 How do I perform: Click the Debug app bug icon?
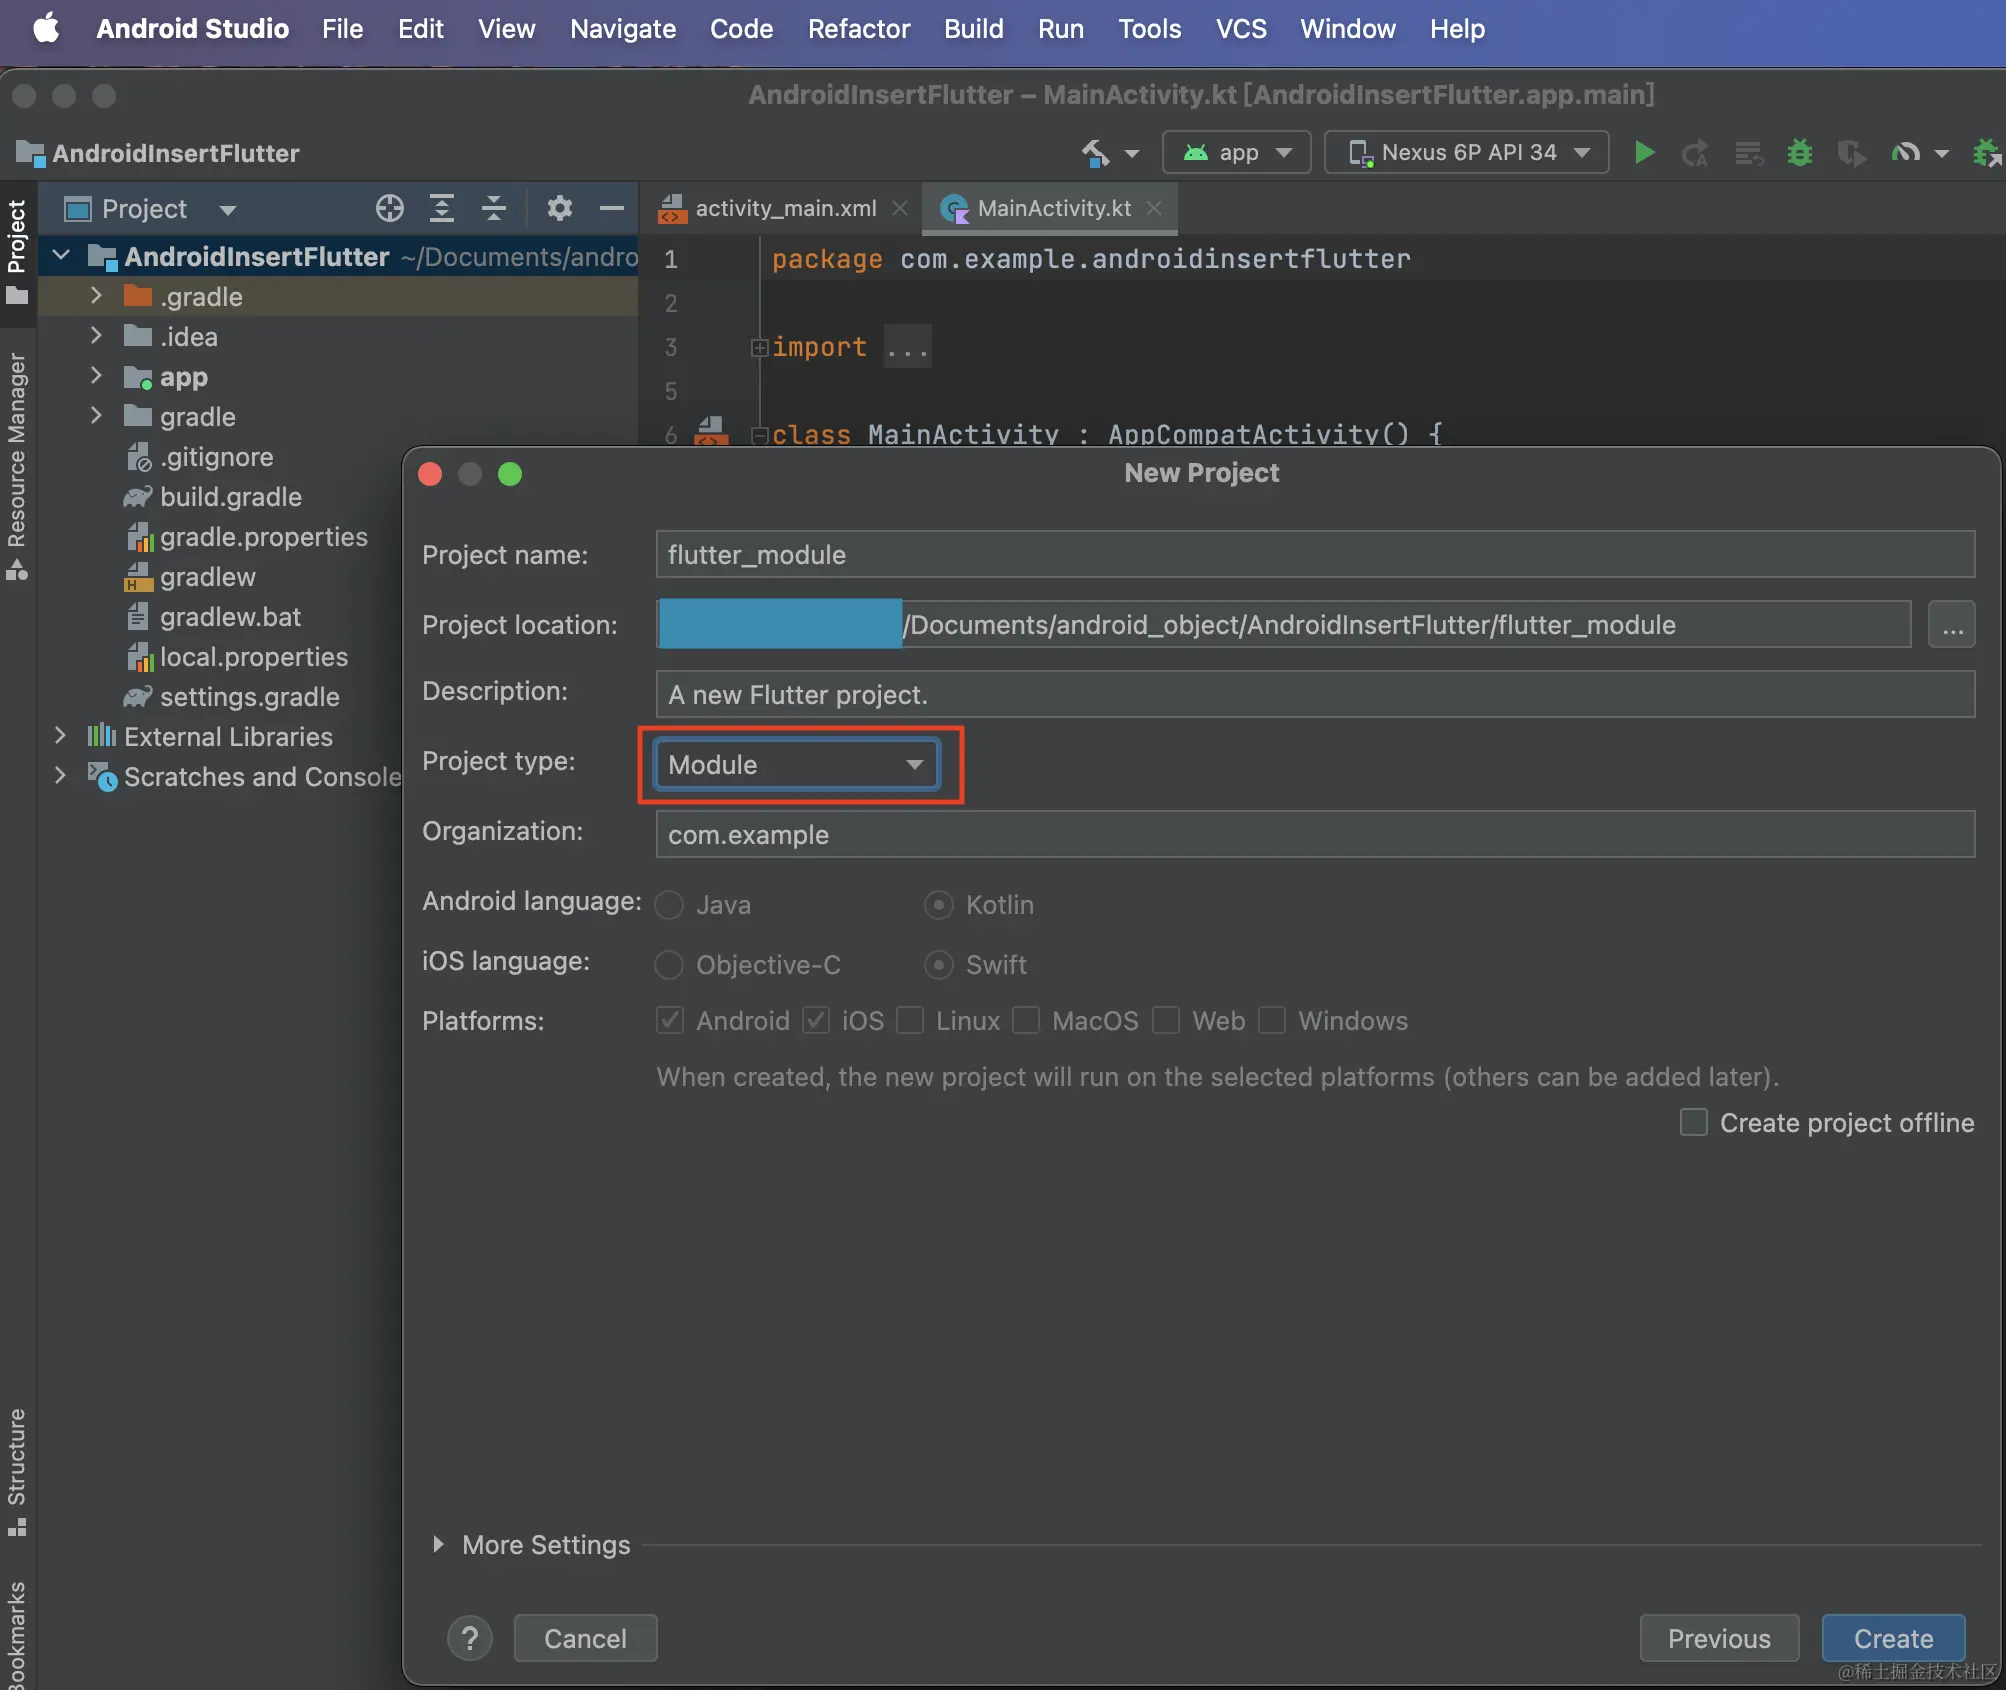(1799, 153)
